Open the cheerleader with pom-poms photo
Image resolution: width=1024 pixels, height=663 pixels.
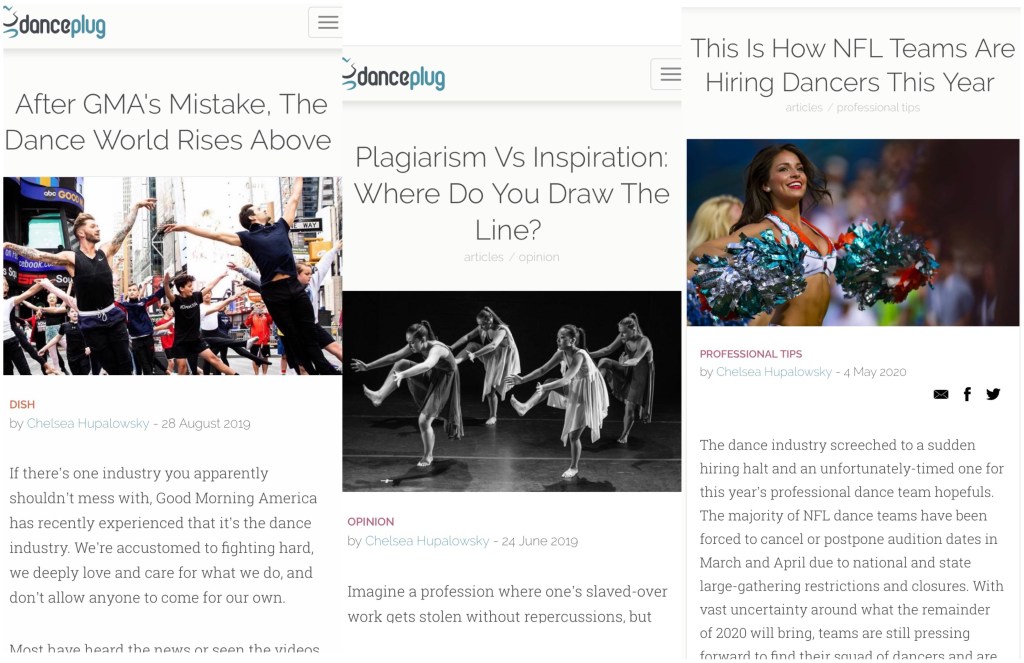(x=853, y=233)
